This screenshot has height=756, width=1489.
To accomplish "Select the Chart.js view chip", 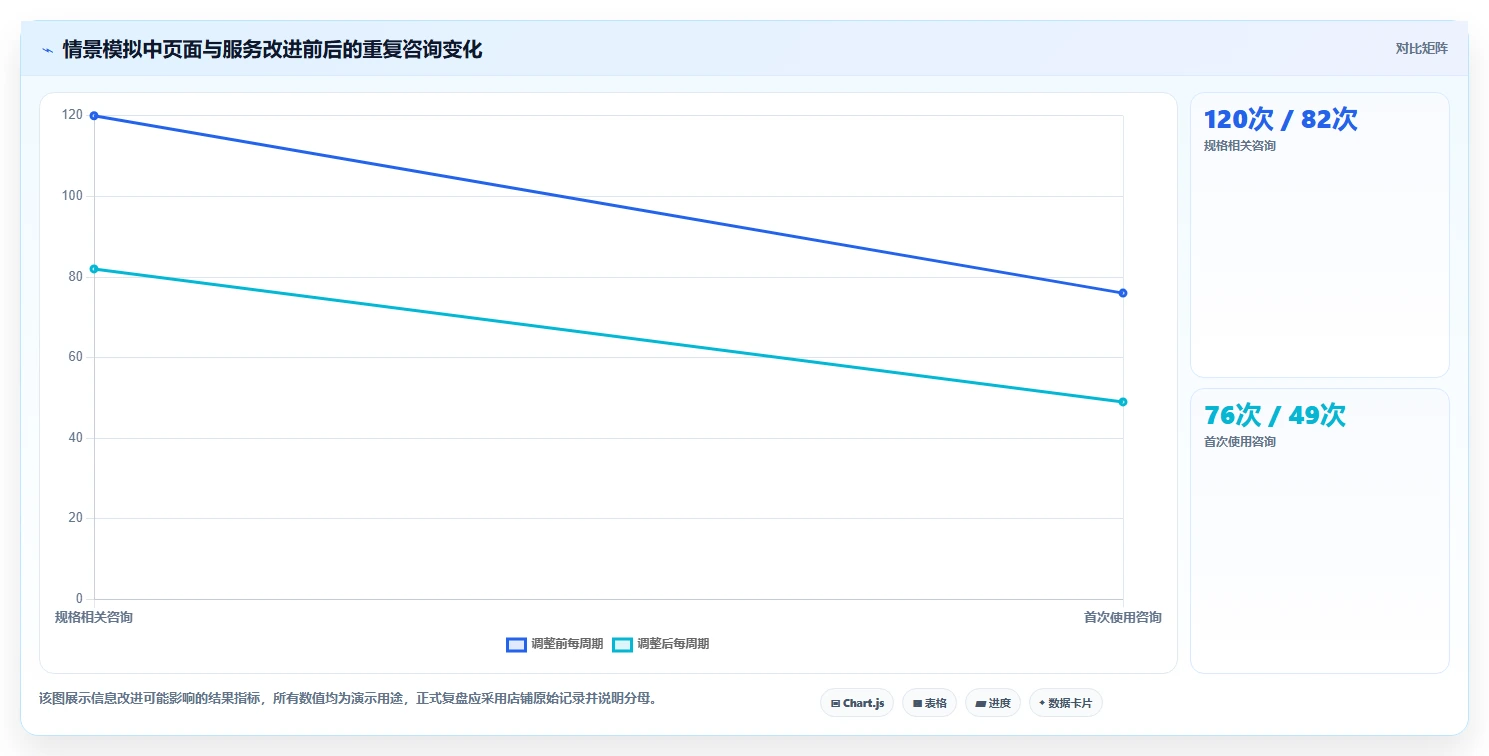I will point(857,703).
